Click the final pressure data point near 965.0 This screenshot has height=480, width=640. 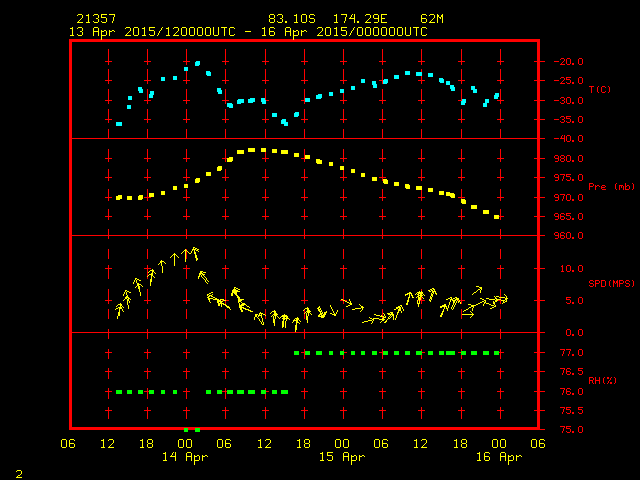click(x=497, y=217)
